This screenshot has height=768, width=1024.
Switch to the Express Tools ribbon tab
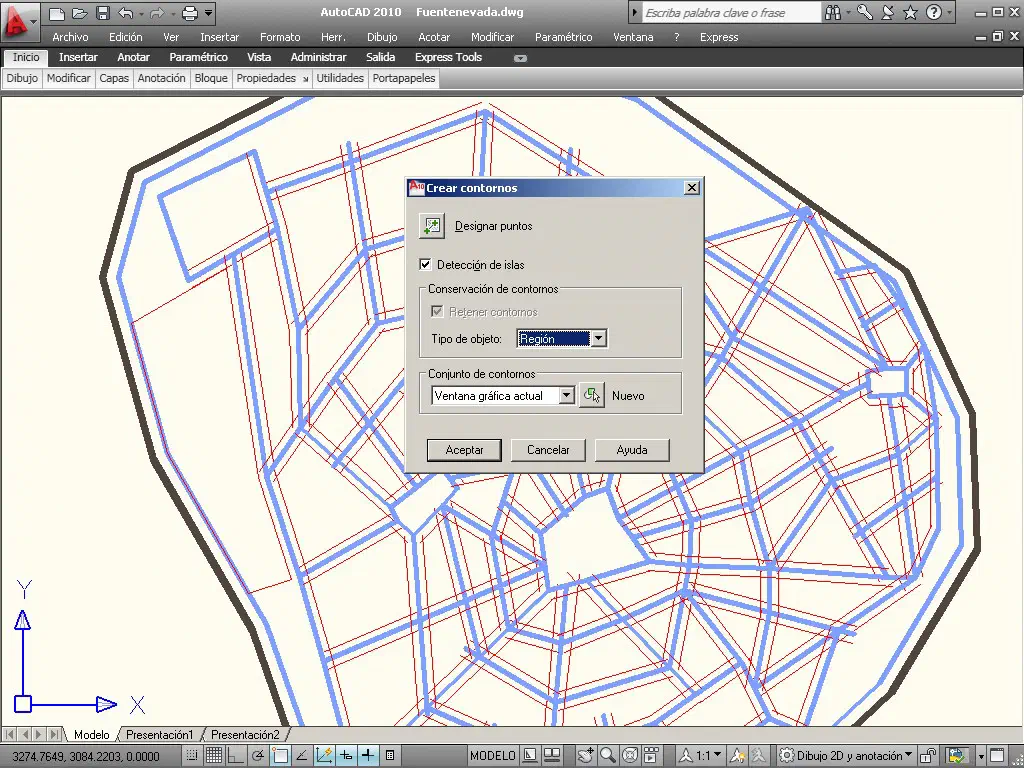pyautogui.click(x=448, y=57)
